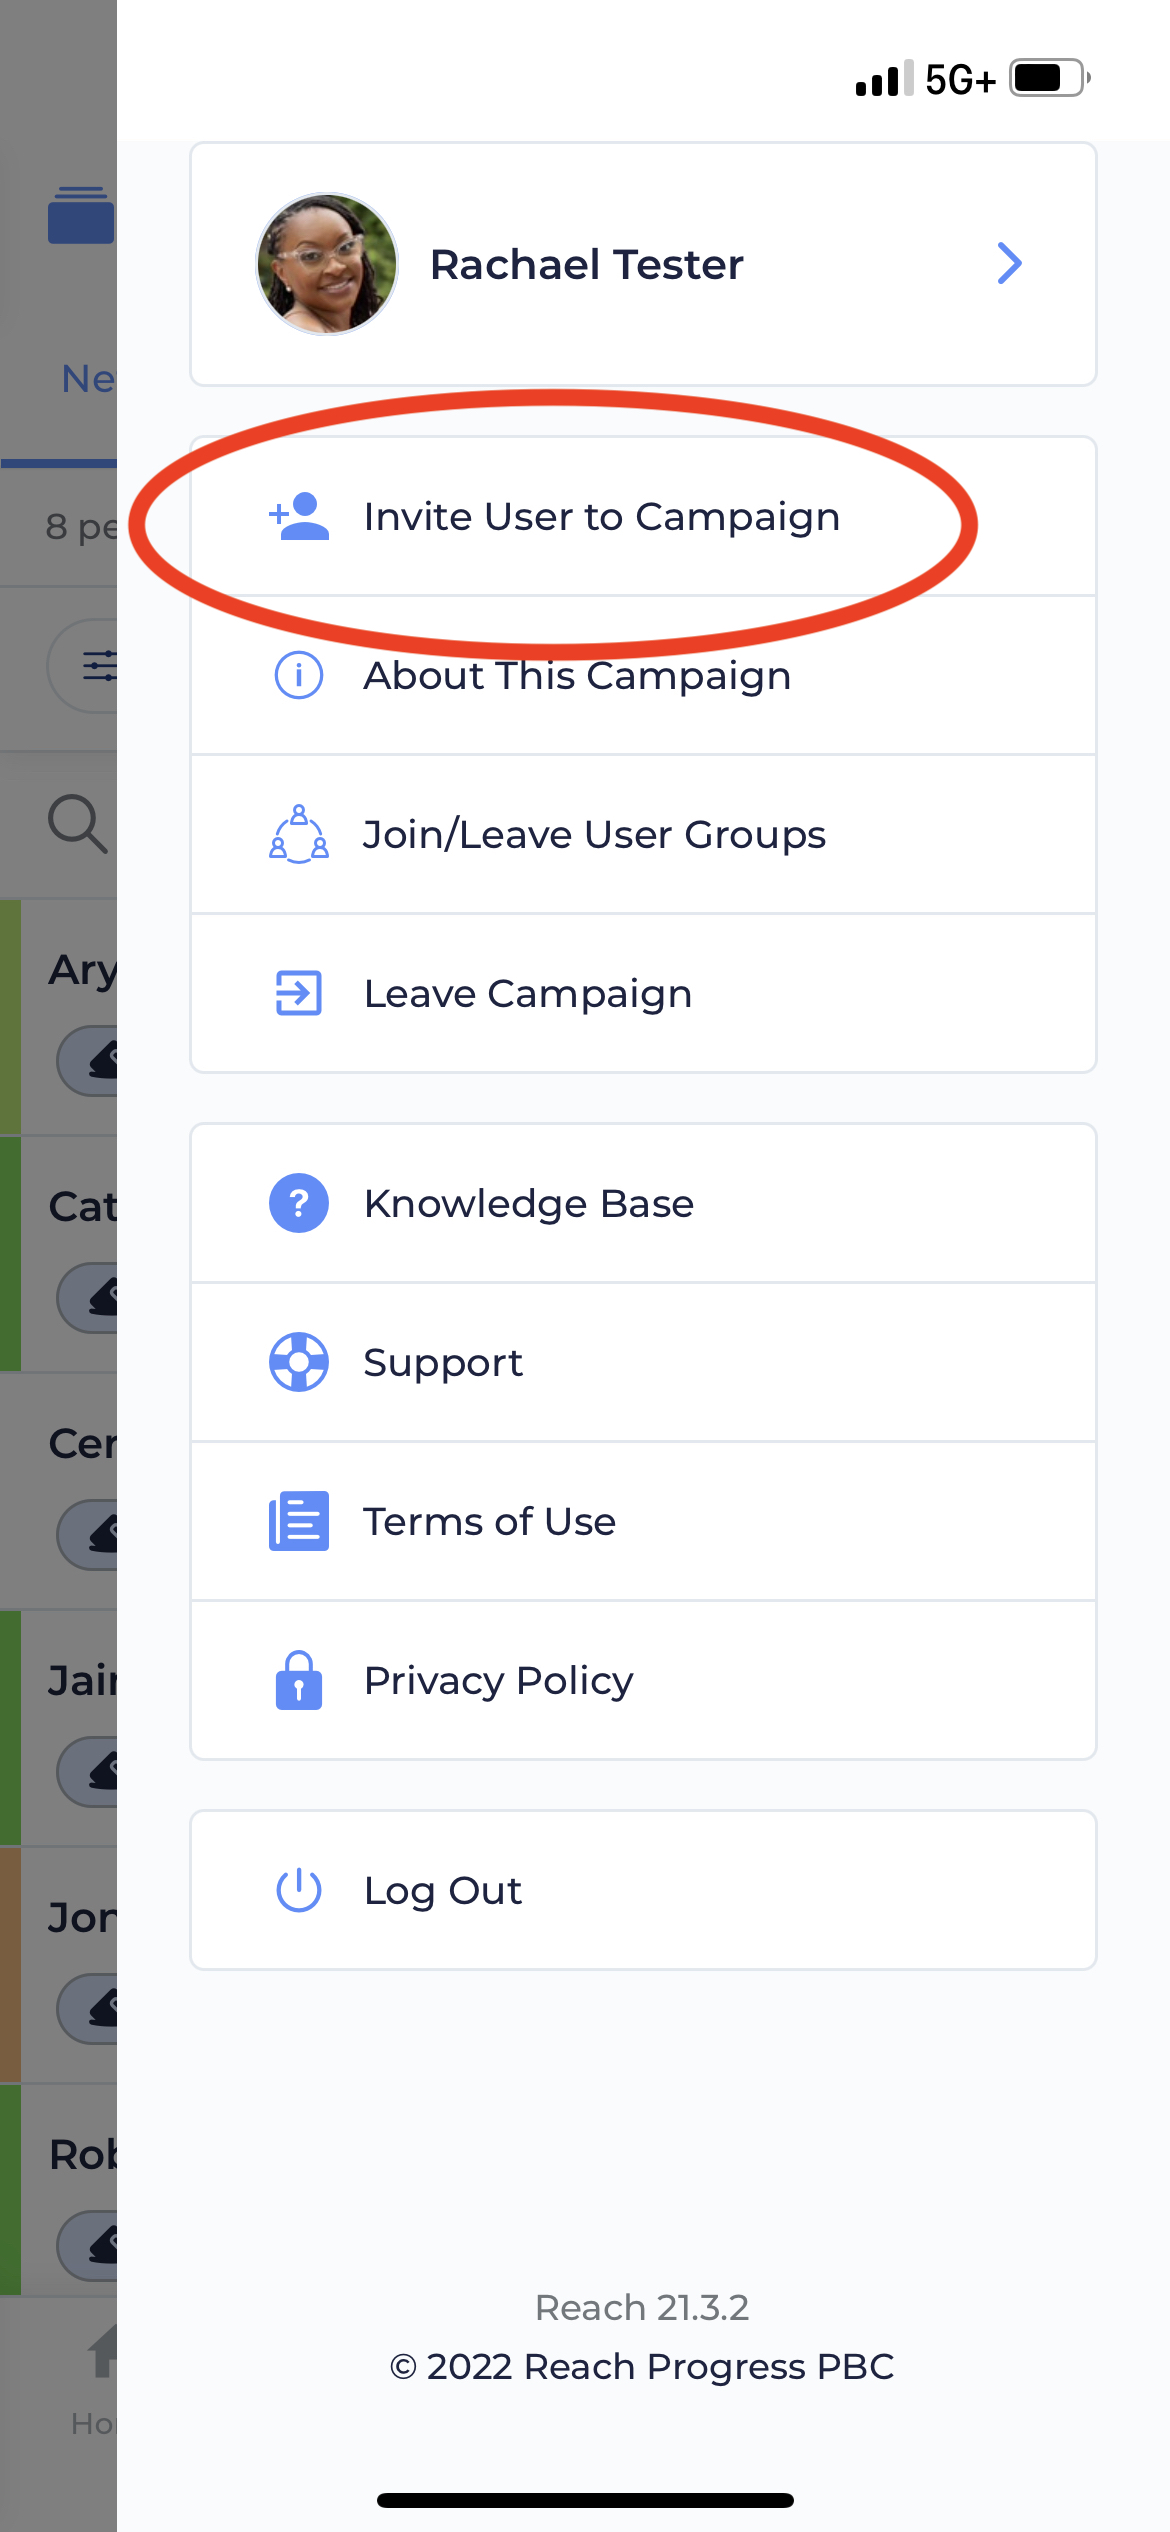The width and height of the screenshot is (1170, 2532).
Task: Open the search magnifier in the background panel
Action: (x=76, y=822)
